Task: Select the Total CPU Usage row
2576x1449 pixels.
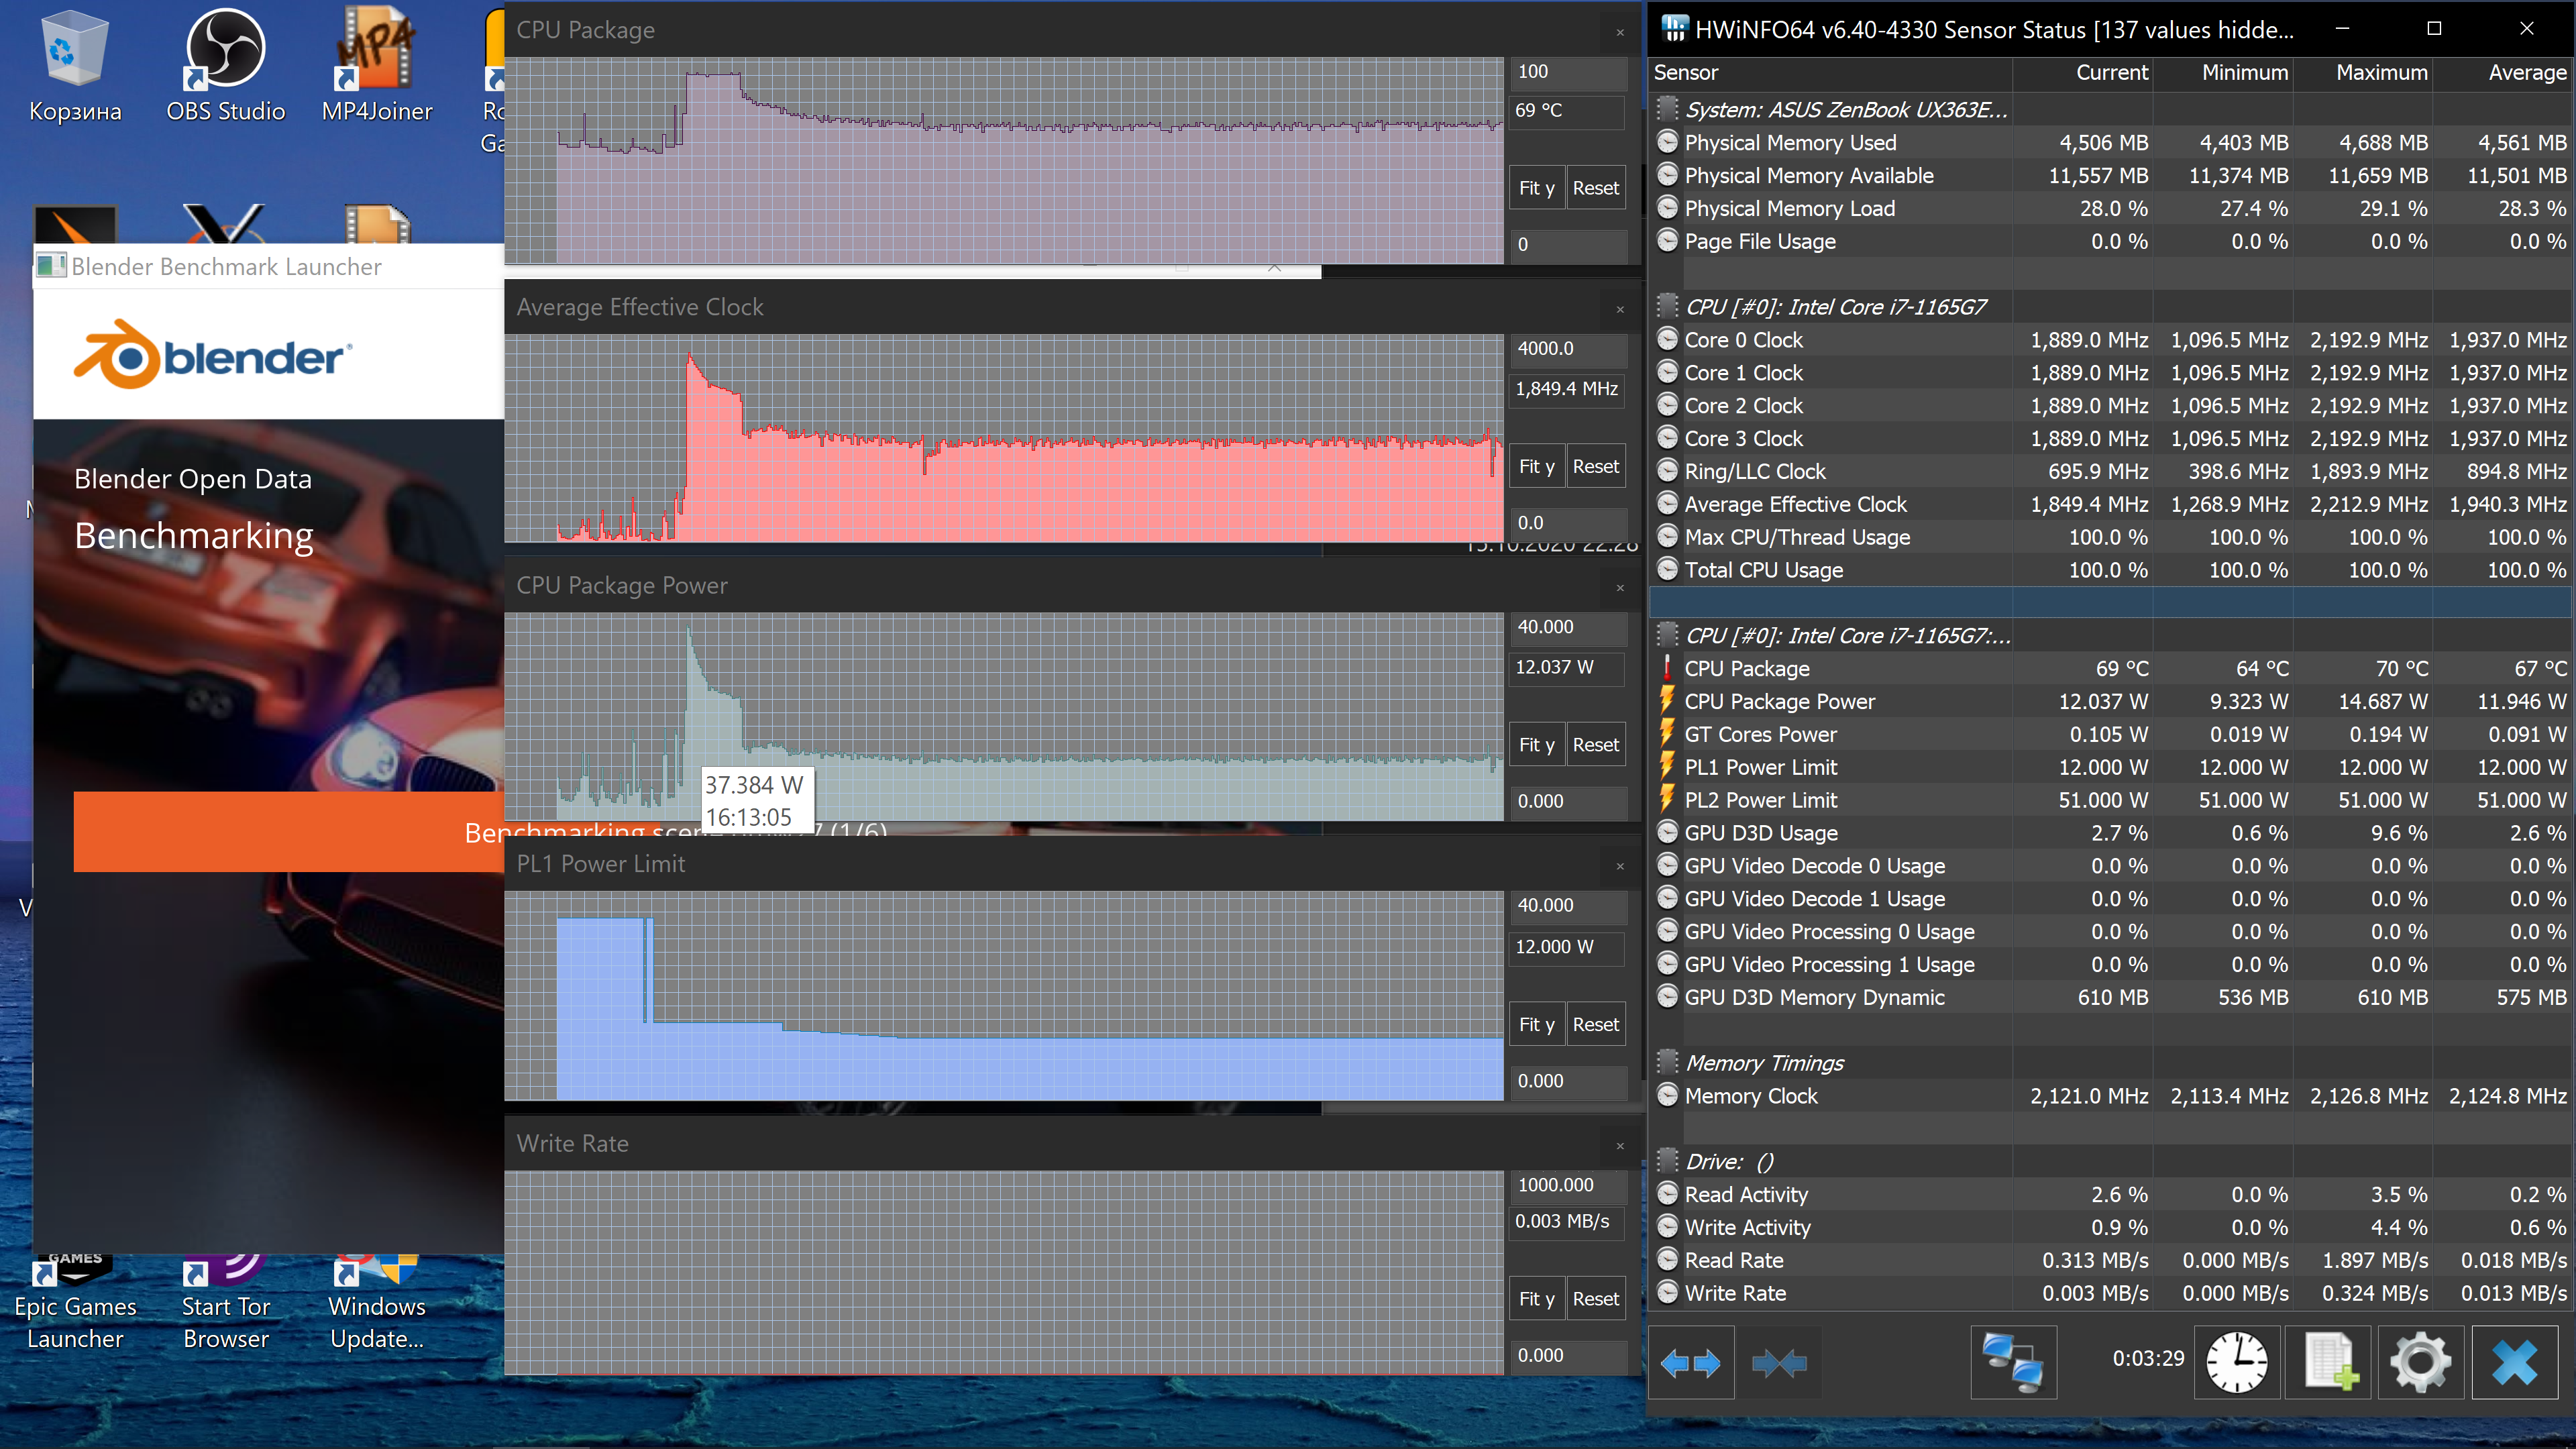Action: (2111, 570)
